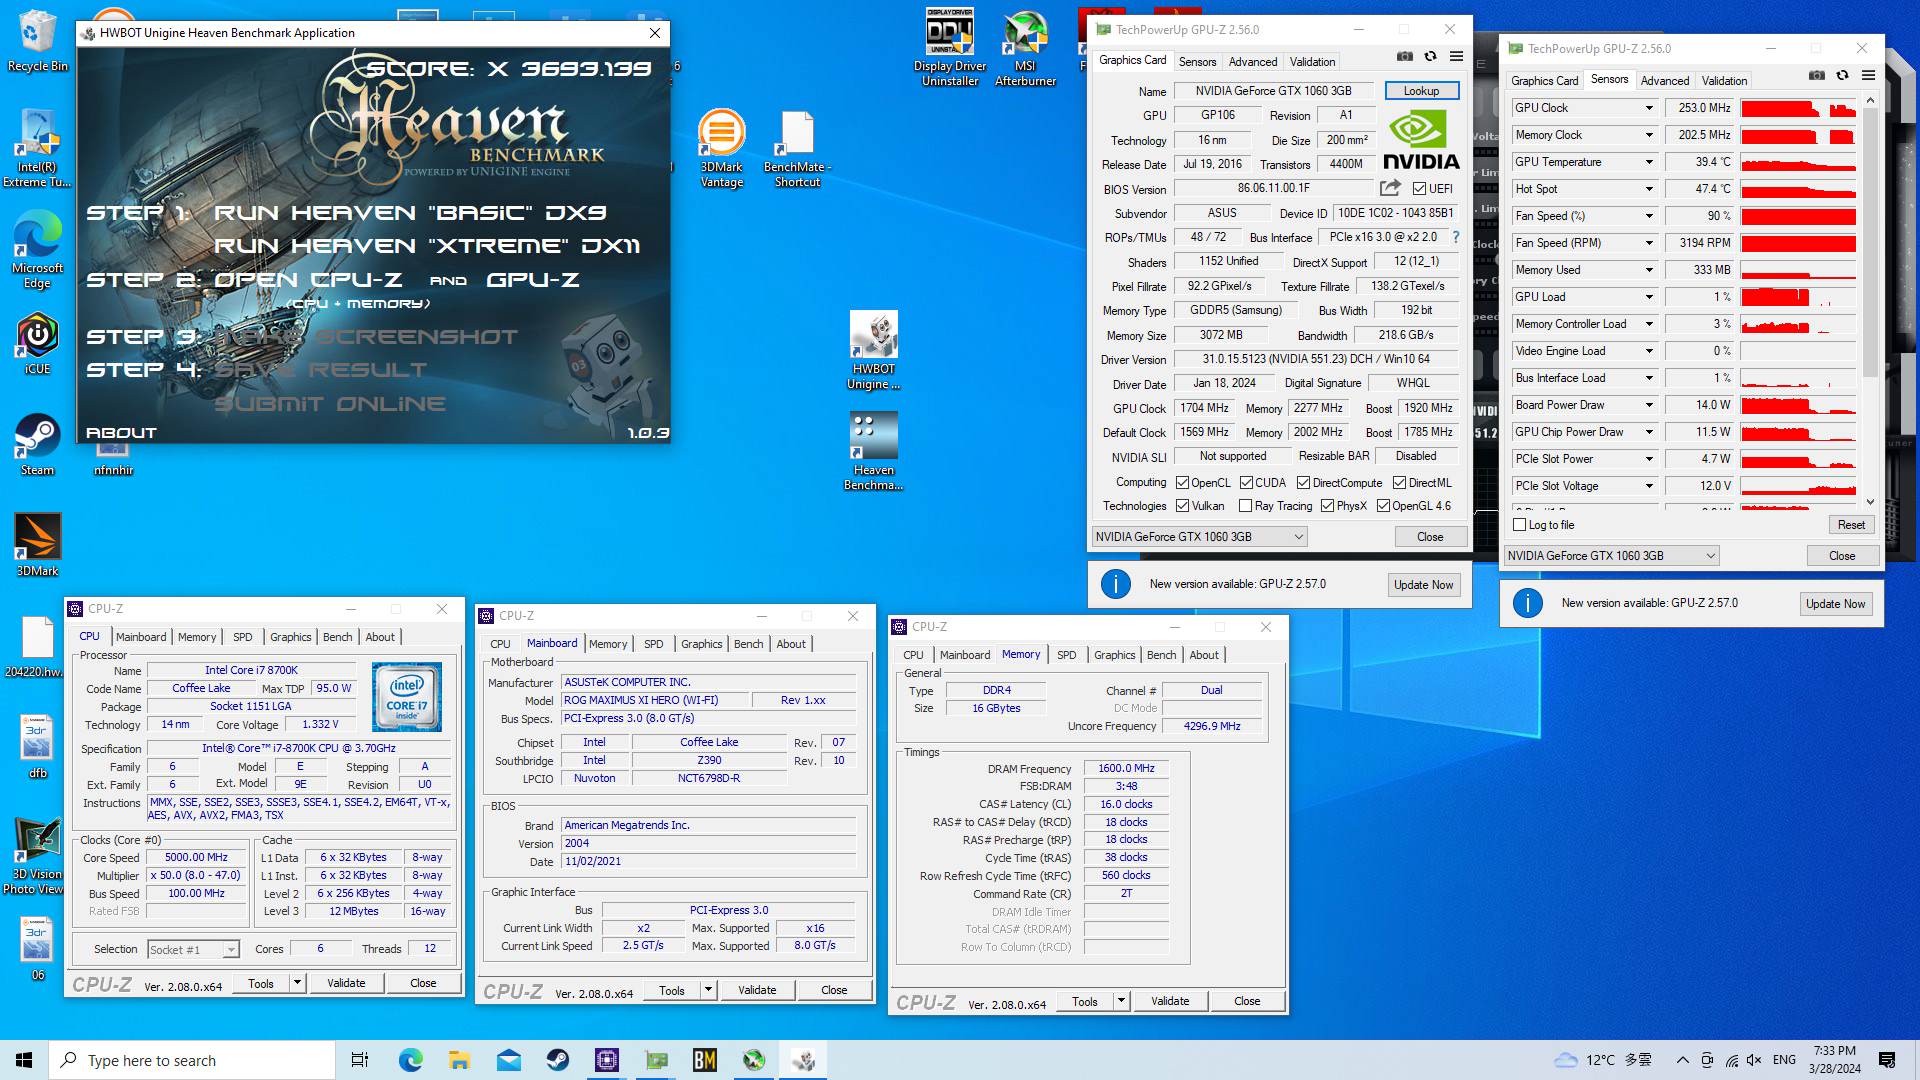Open Heaven Benchmark desktop shortcut
Image resolution: width=1920 pixels, height=1080 pixels.
873,451
